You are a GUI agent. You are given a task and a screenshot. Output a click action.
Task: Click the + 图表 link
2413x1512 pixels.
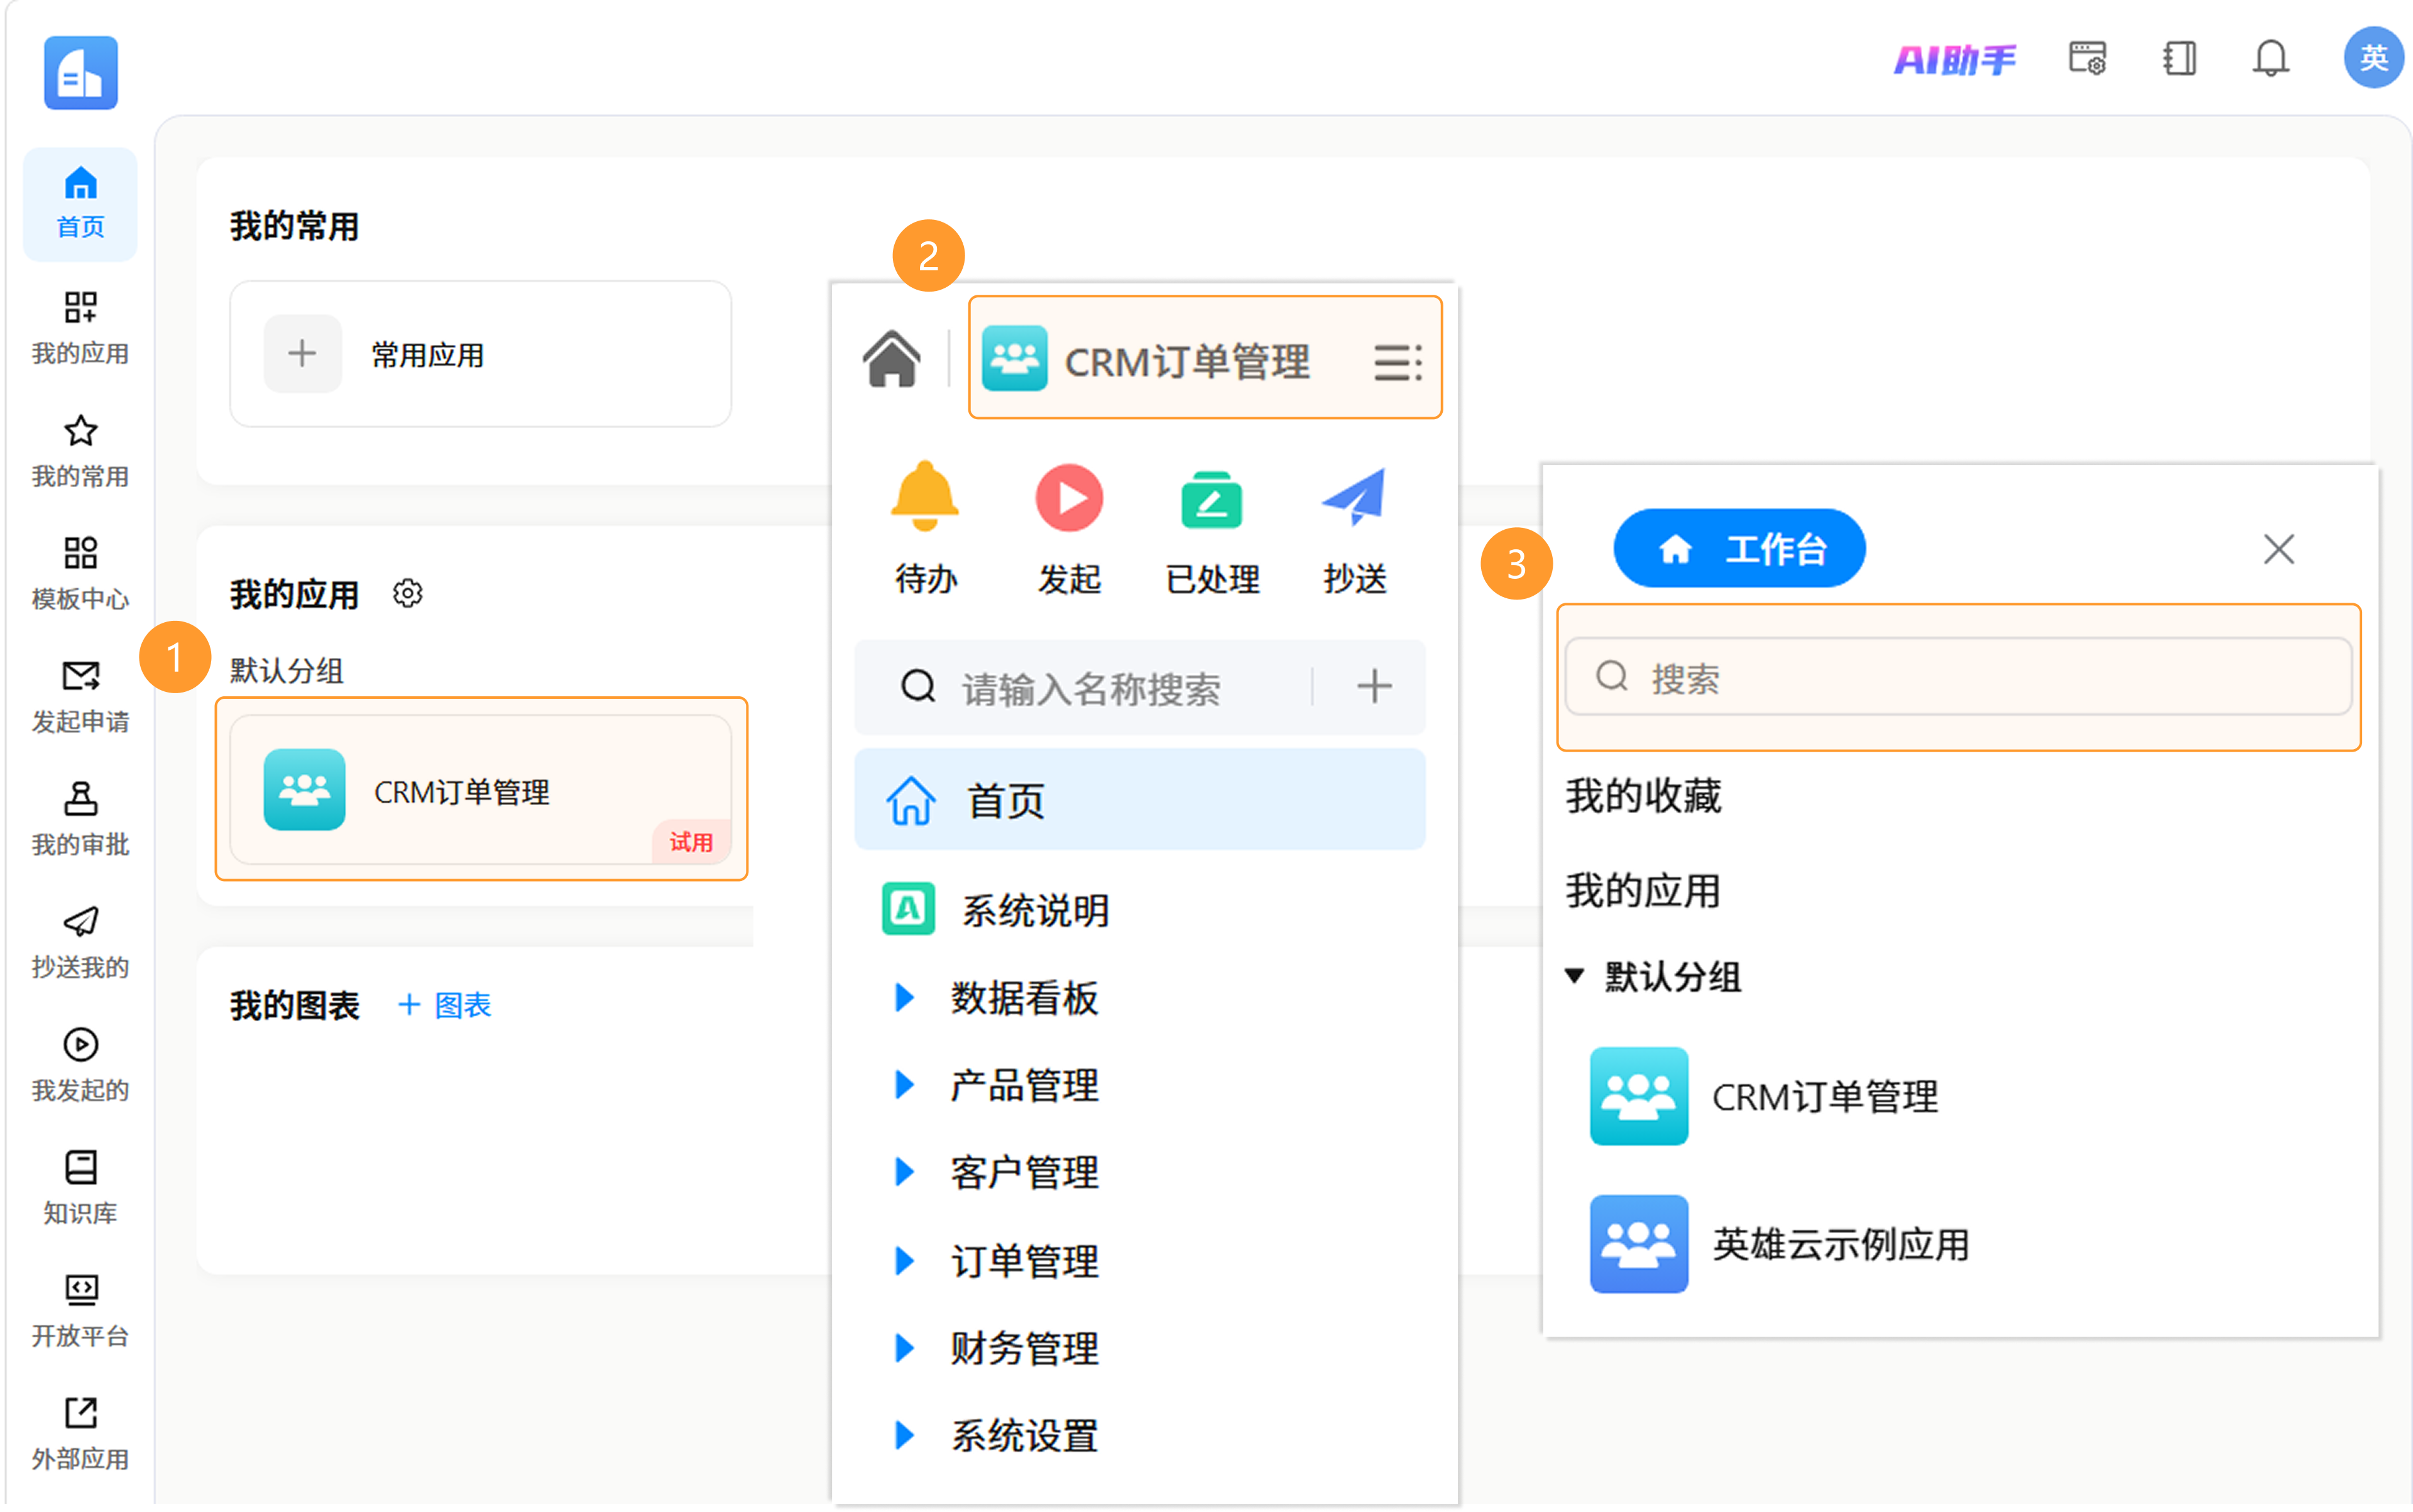445,1005
